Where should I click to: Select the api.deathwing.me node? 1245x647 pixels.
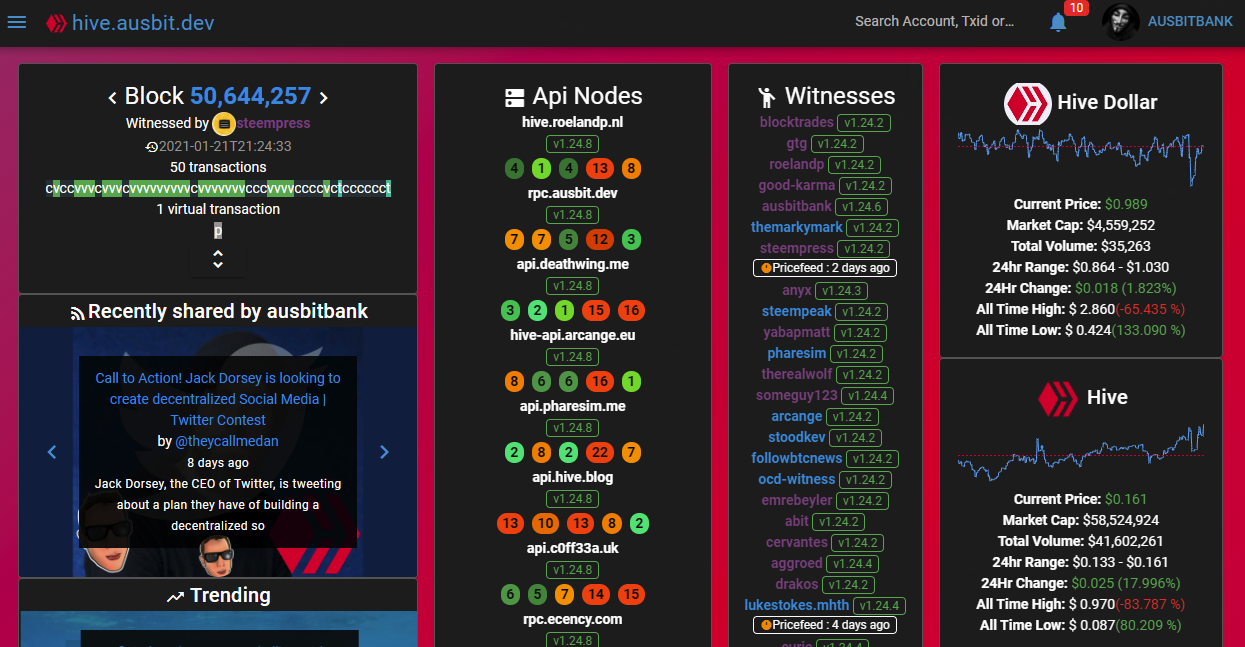pyautogui.click(x=573, y=264)
